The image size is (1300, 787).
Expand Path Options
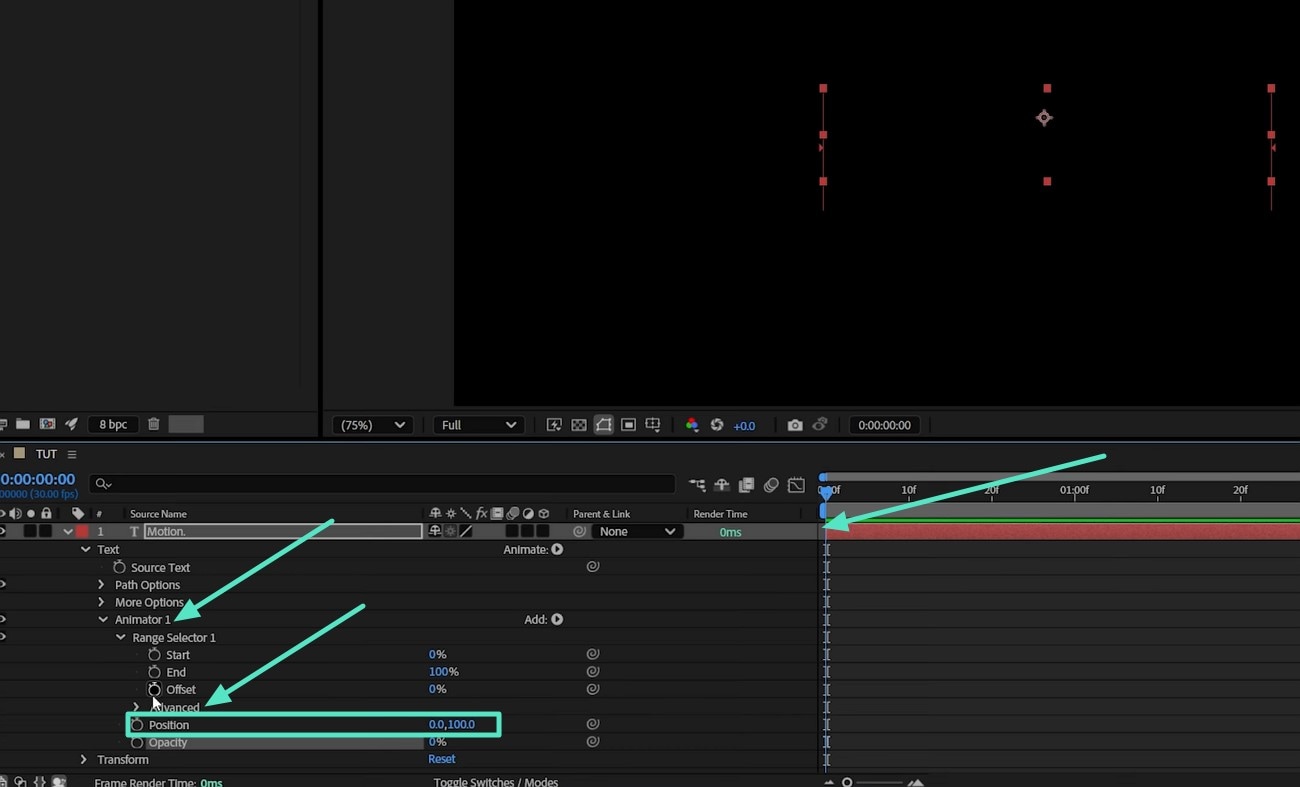[x=101, y=585]
